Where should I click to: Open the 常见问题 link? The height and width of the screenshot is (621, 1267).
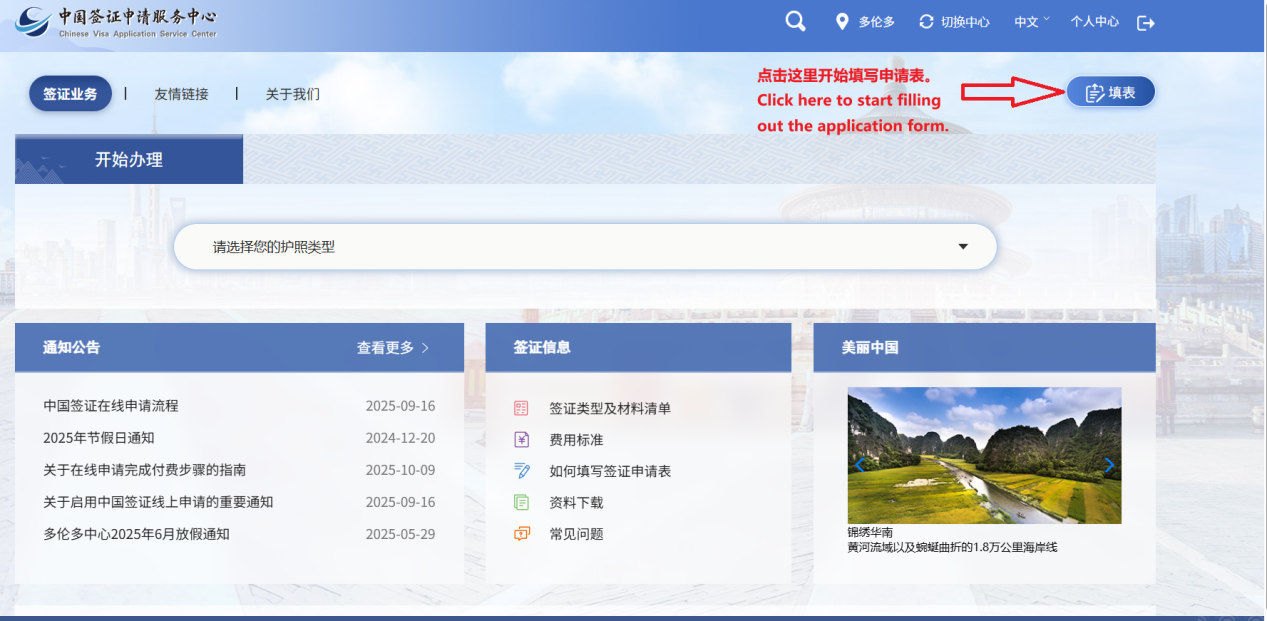(x=576, y=534)
